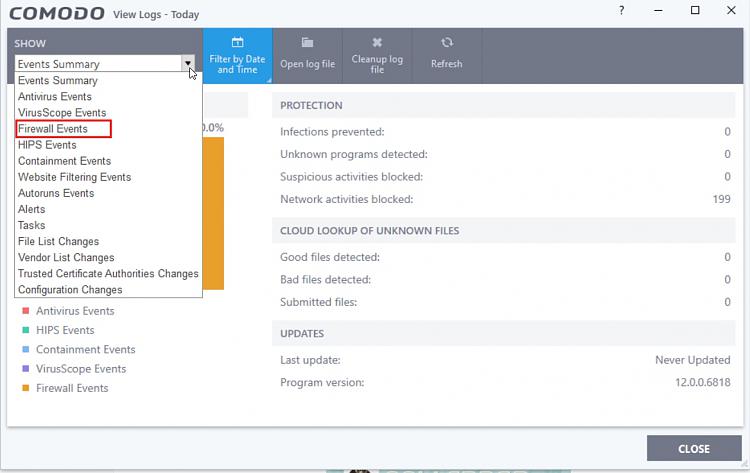Click the blue Containment Events legend swatch
Viewport: 750px width, 473px height.
(x=26, y=350)
